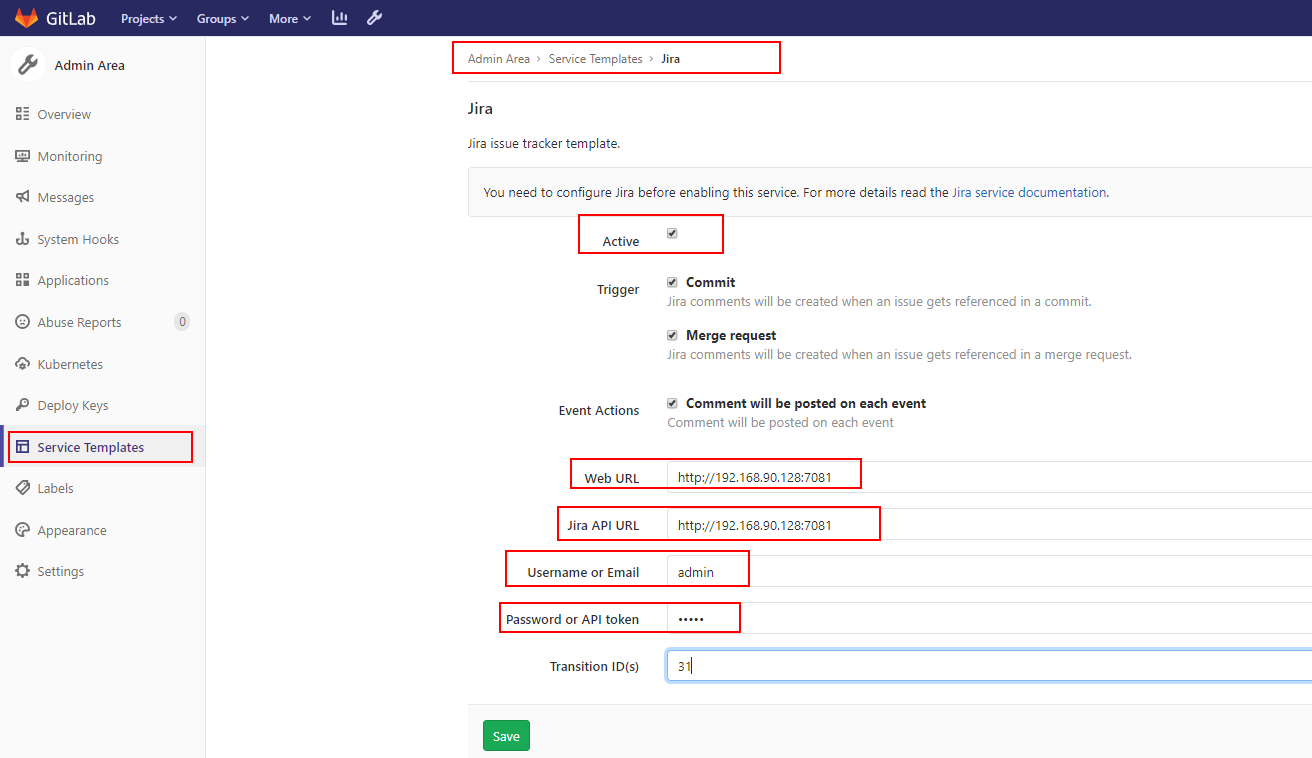Click the Labels tag icon
This screenshot has height=758, width=1312.
point(22,488)
